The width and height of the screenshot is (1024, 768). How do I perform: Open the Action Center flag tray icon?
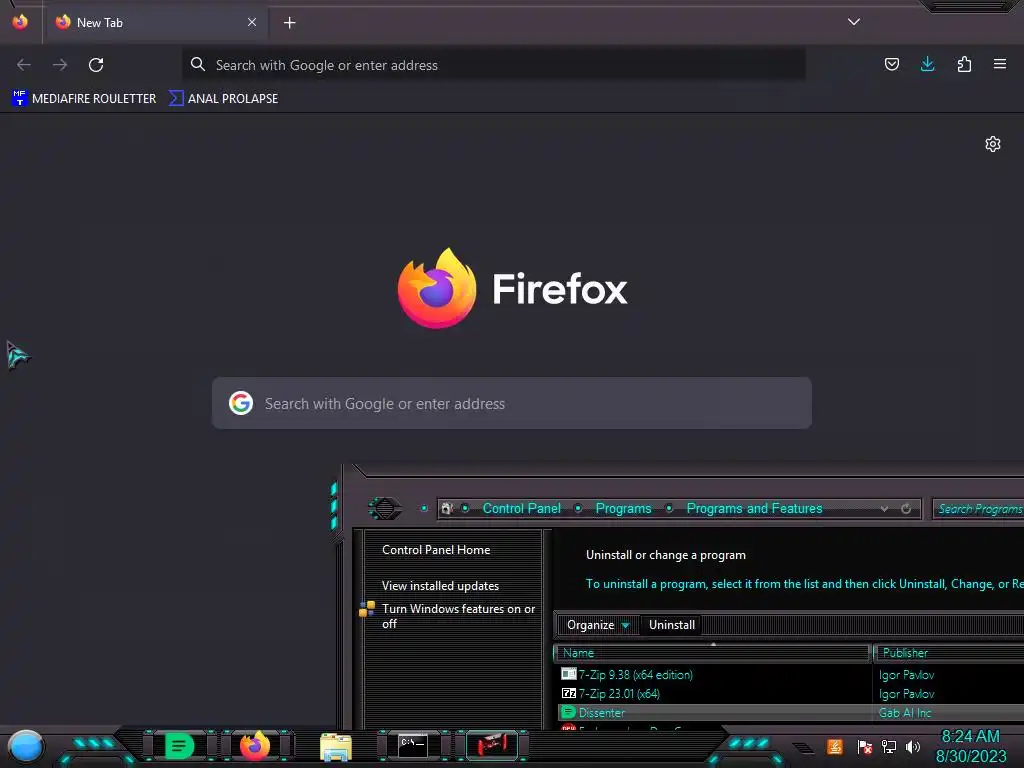pyautogui.click(x=865, y=746)
